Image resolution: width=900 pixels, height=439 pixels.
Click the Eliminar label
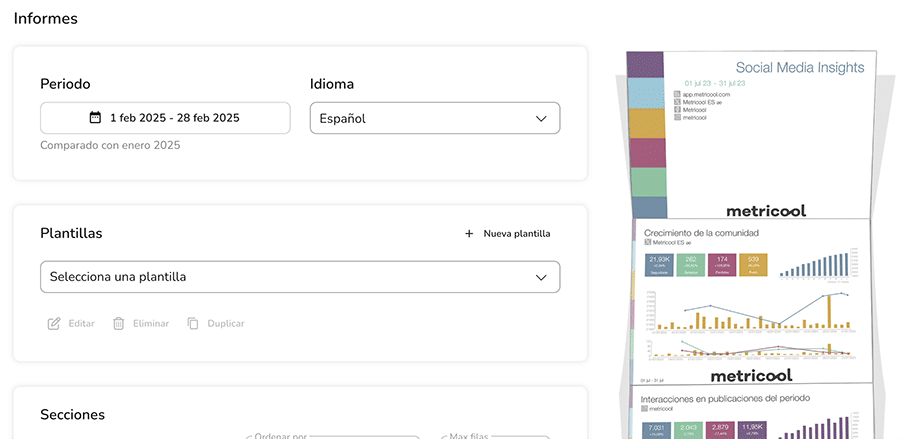coord(151,324)
